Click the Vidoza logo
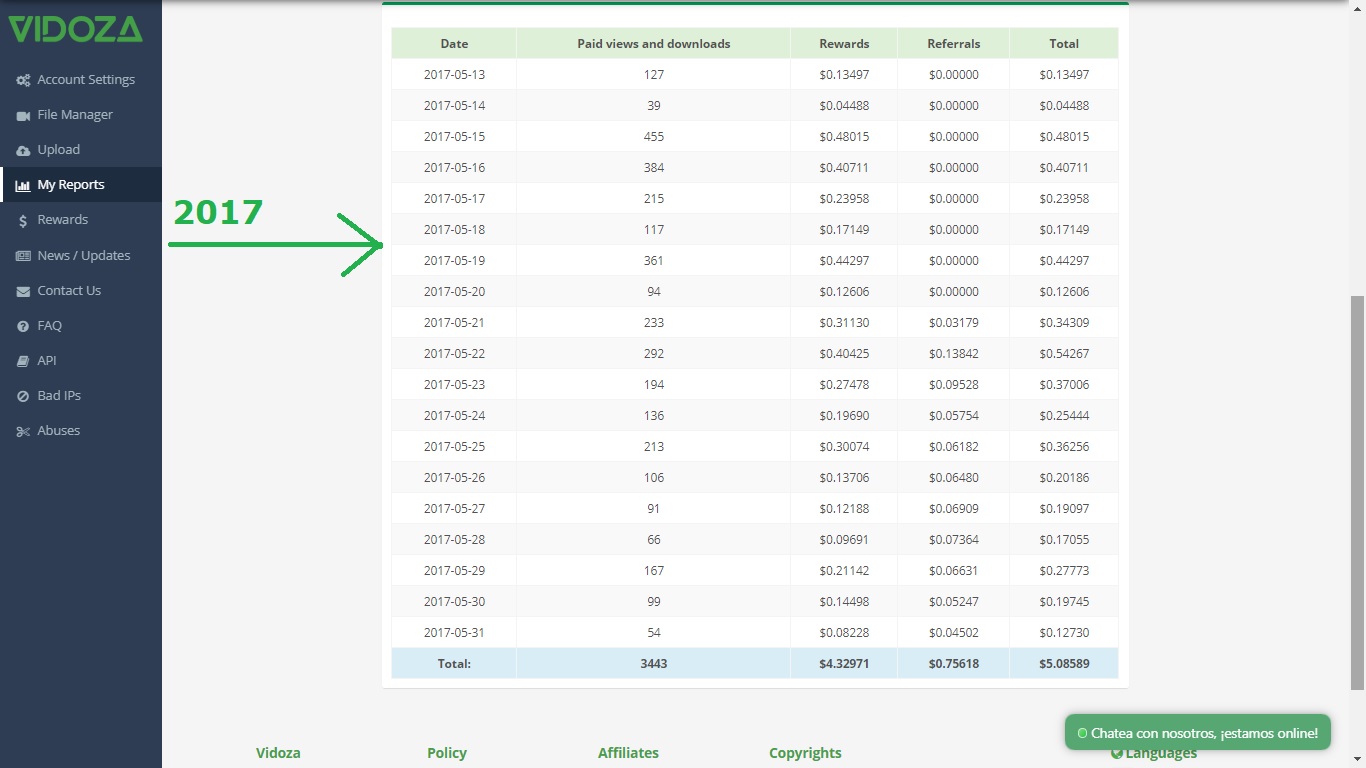The width and height of the screenshot is (1366, 768). 76,29
